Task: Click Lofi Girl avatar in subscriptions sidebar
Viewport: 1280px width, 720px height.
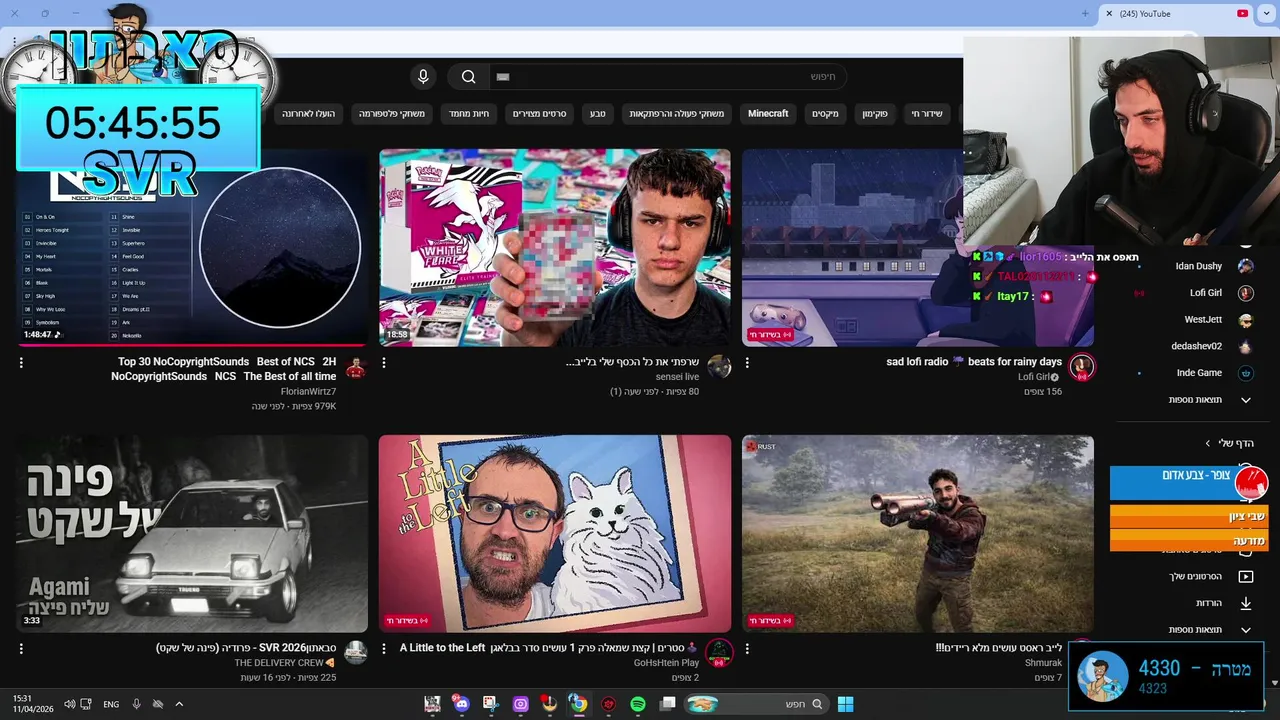Action: tap(1246, 293)
